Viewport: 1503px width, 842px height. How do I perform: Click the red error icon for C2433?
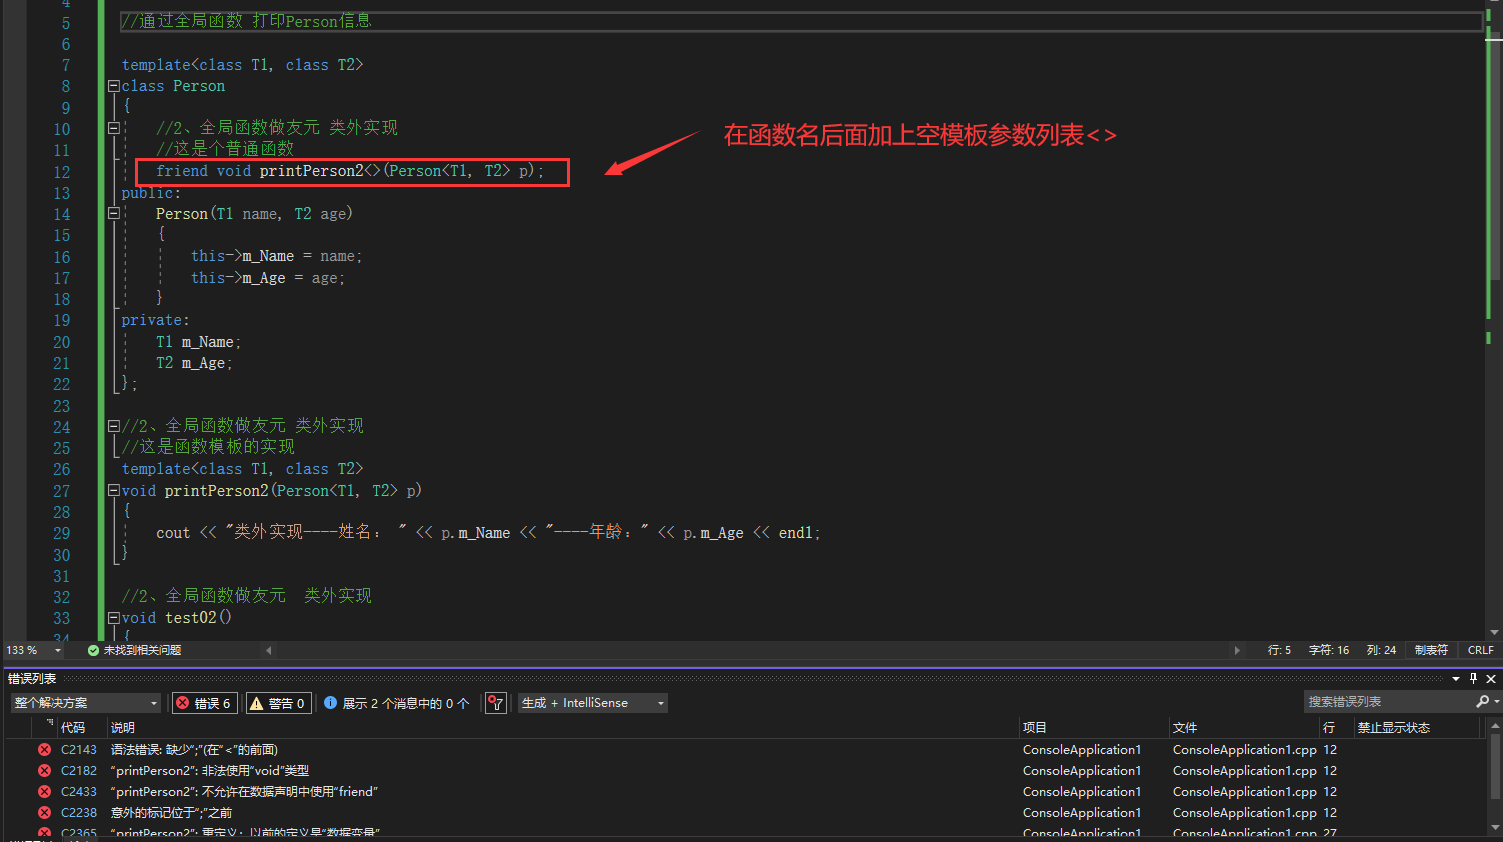[x=44, y=791]
